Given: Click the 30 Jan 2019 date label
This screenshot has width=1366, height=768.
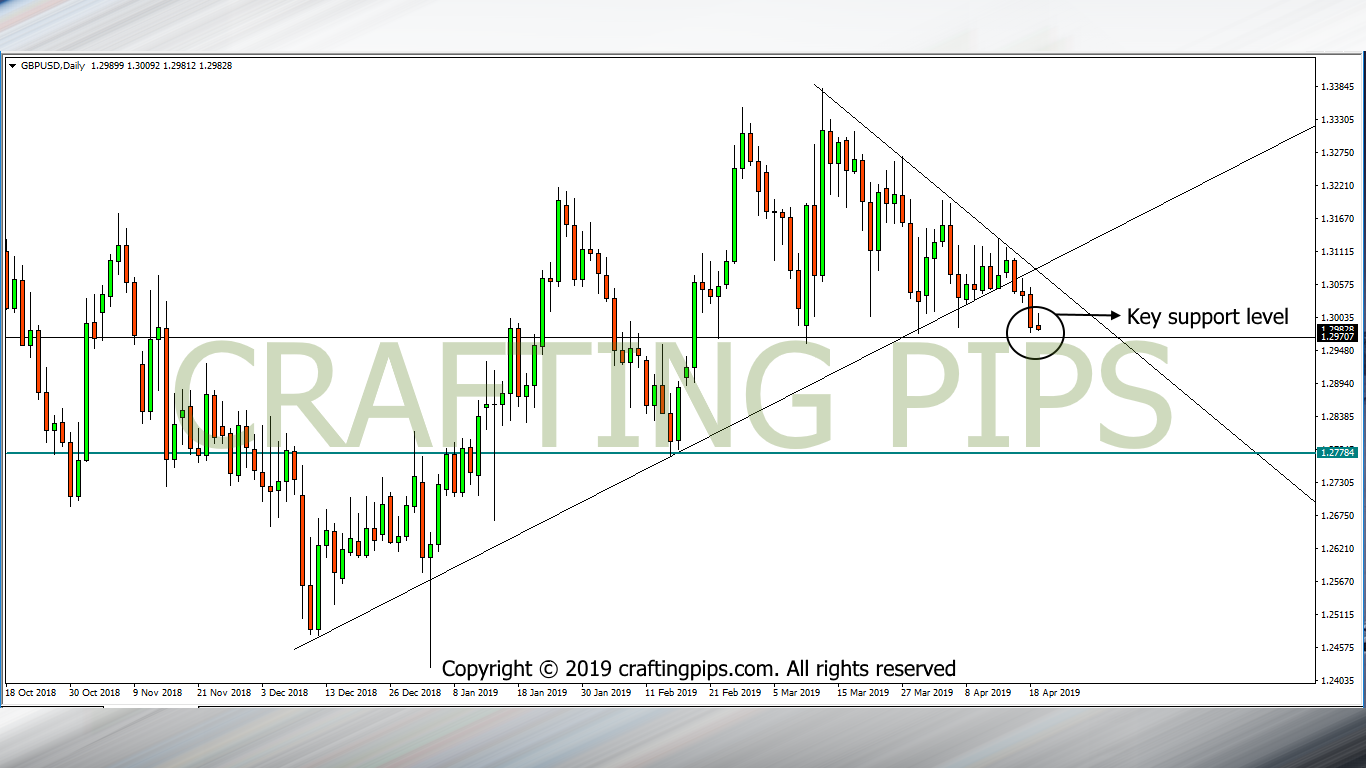Looking at the screenshot, I should [x=606, y=692].
